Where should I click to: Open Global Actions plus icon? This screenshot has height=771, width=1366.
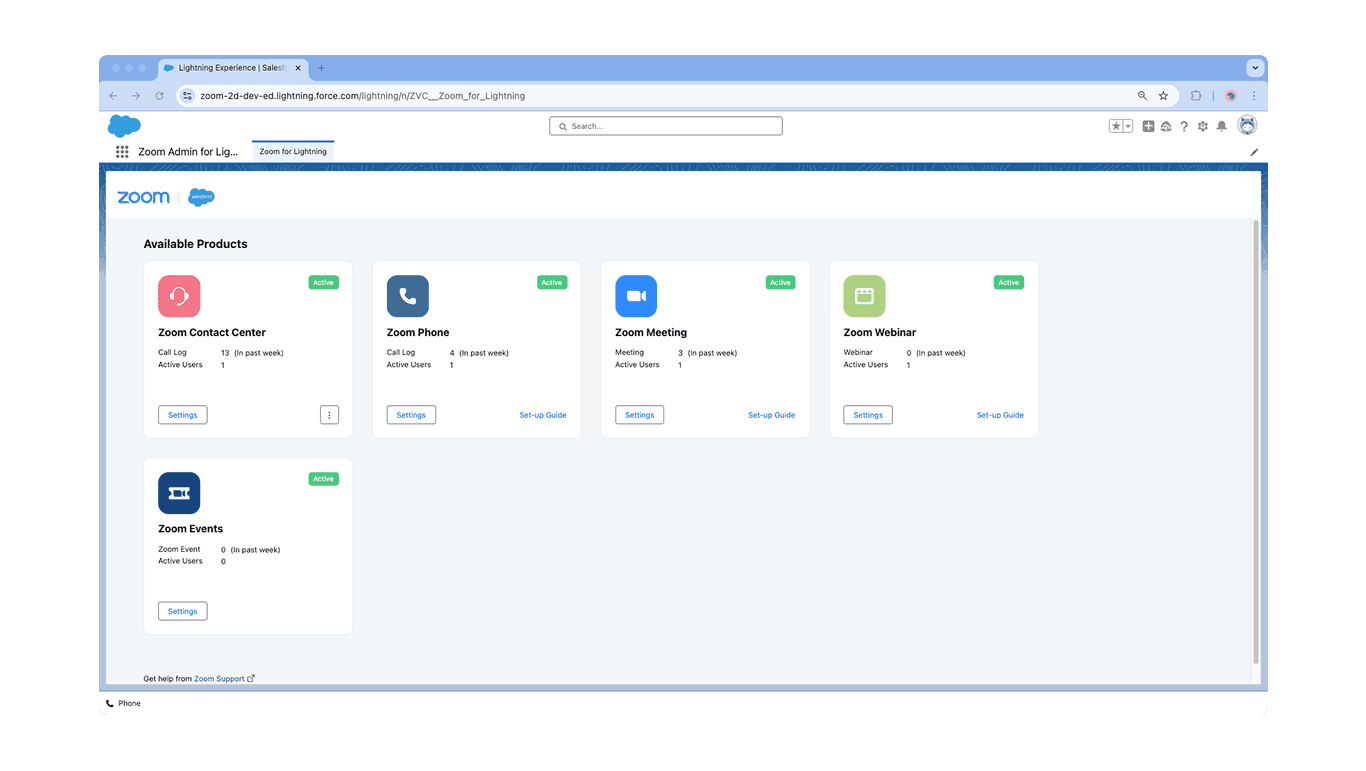click(x=1148, y=126)
